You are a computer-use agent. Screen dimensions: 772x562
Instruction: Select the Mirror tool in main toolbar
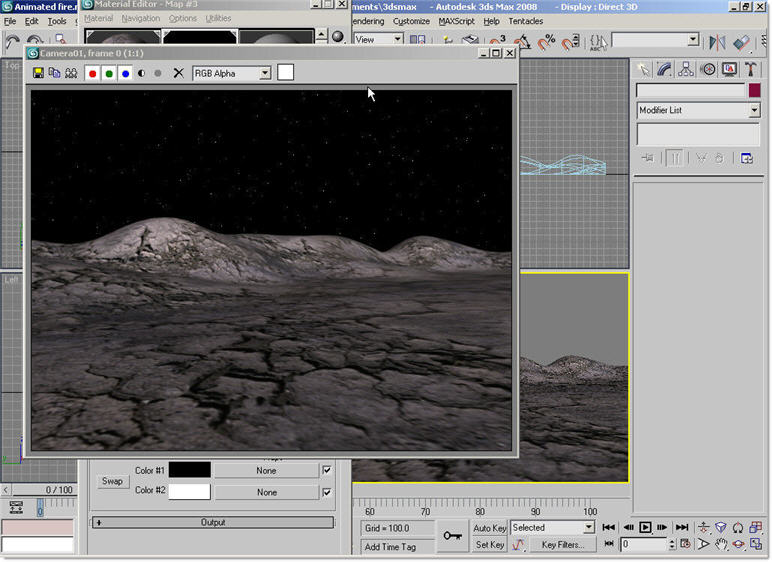pyautogui.click(x=717, y=42)
